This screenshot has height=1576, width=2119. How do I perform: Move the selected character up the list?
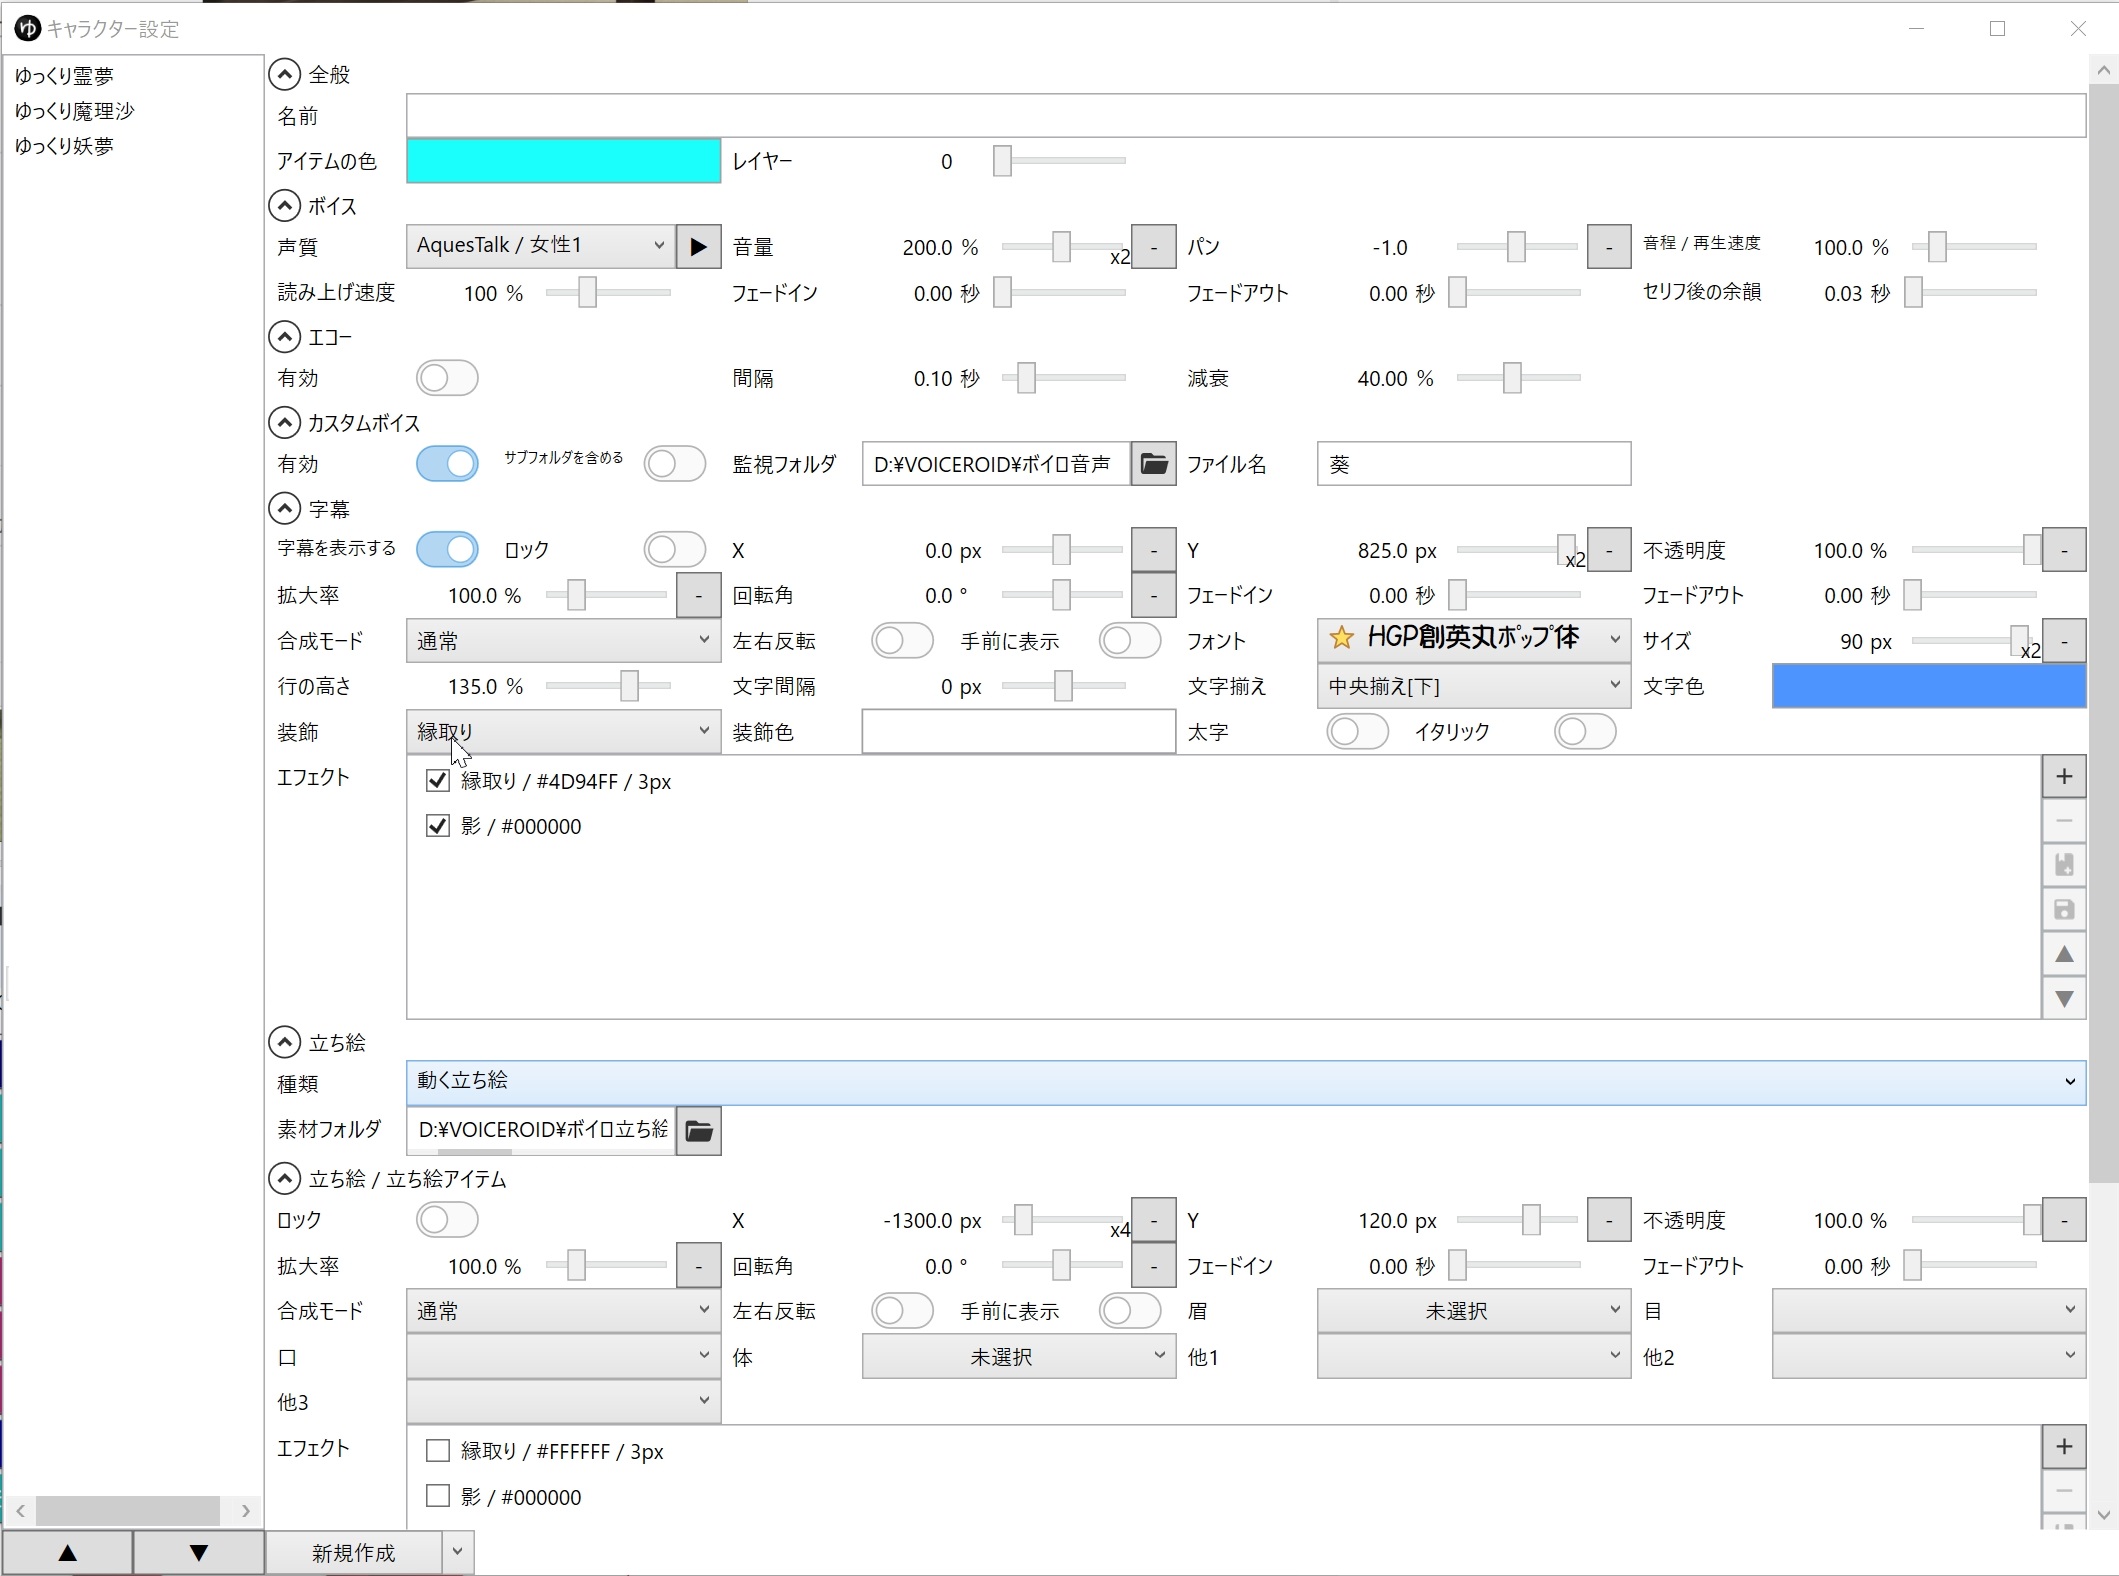[68, 1553]
